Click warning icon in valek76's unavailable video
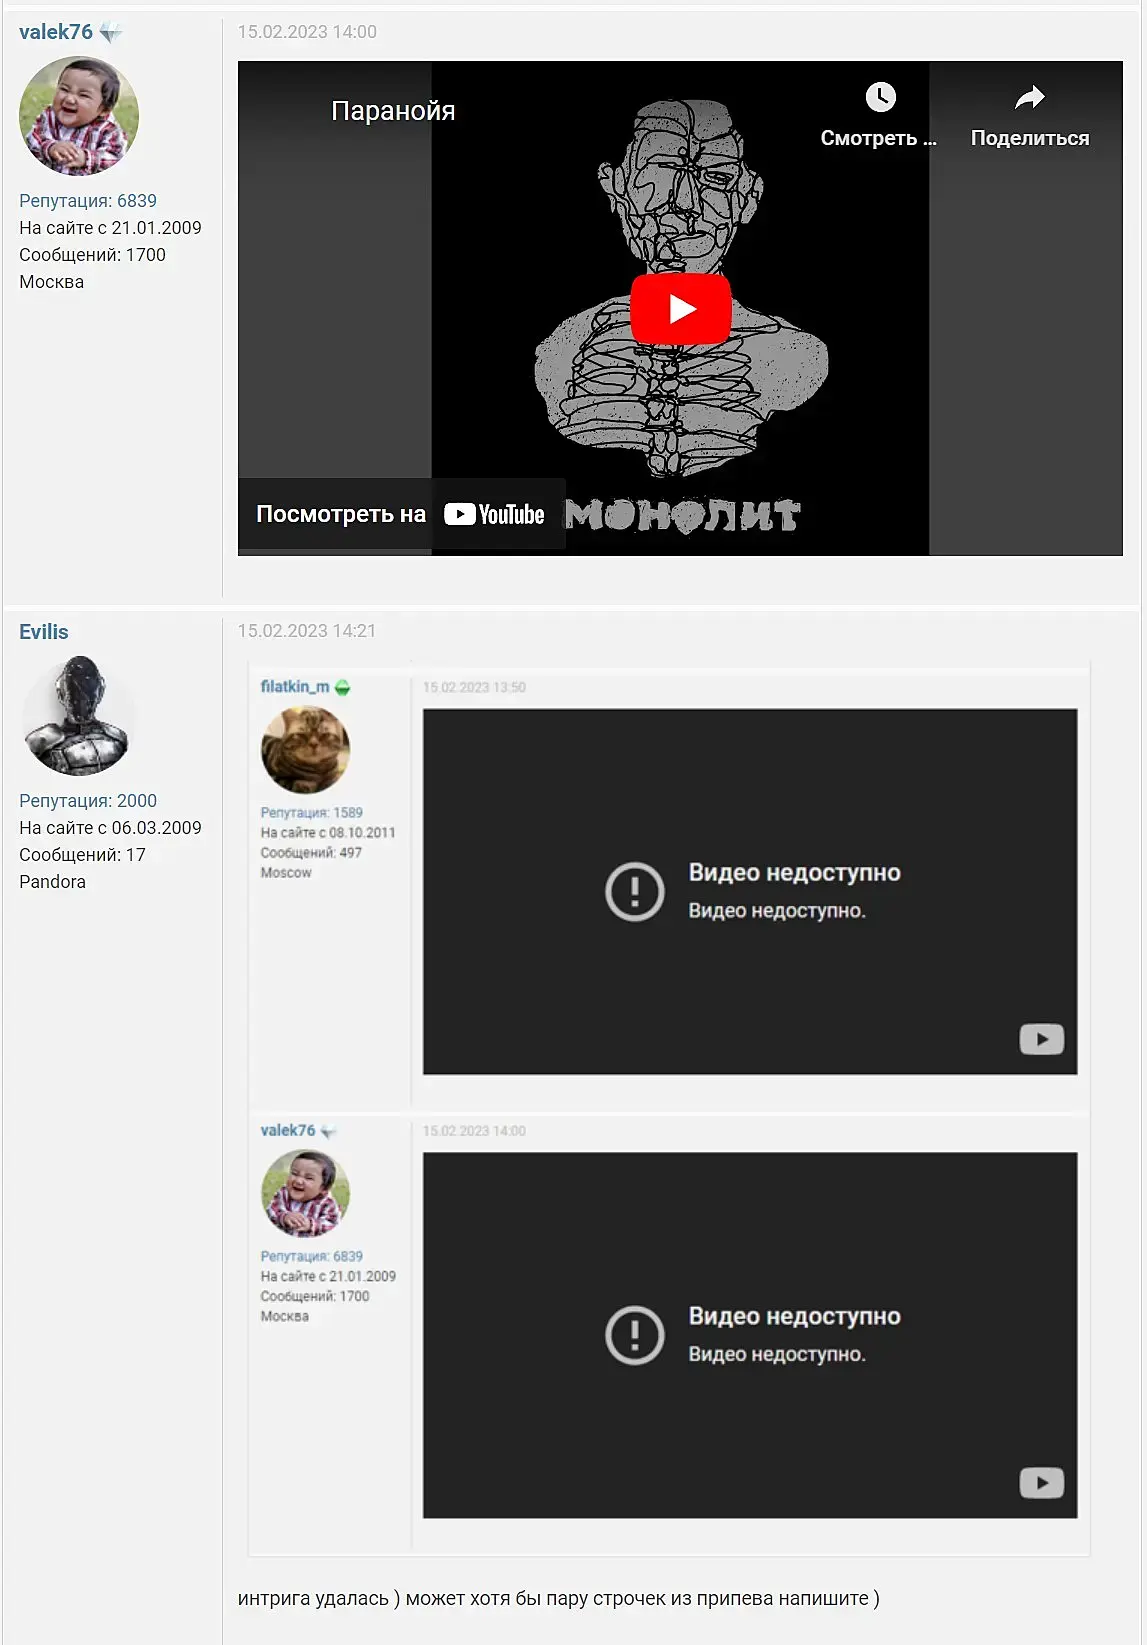Viewport: 1147px width, 1645px height. [x=635, y=1336]
